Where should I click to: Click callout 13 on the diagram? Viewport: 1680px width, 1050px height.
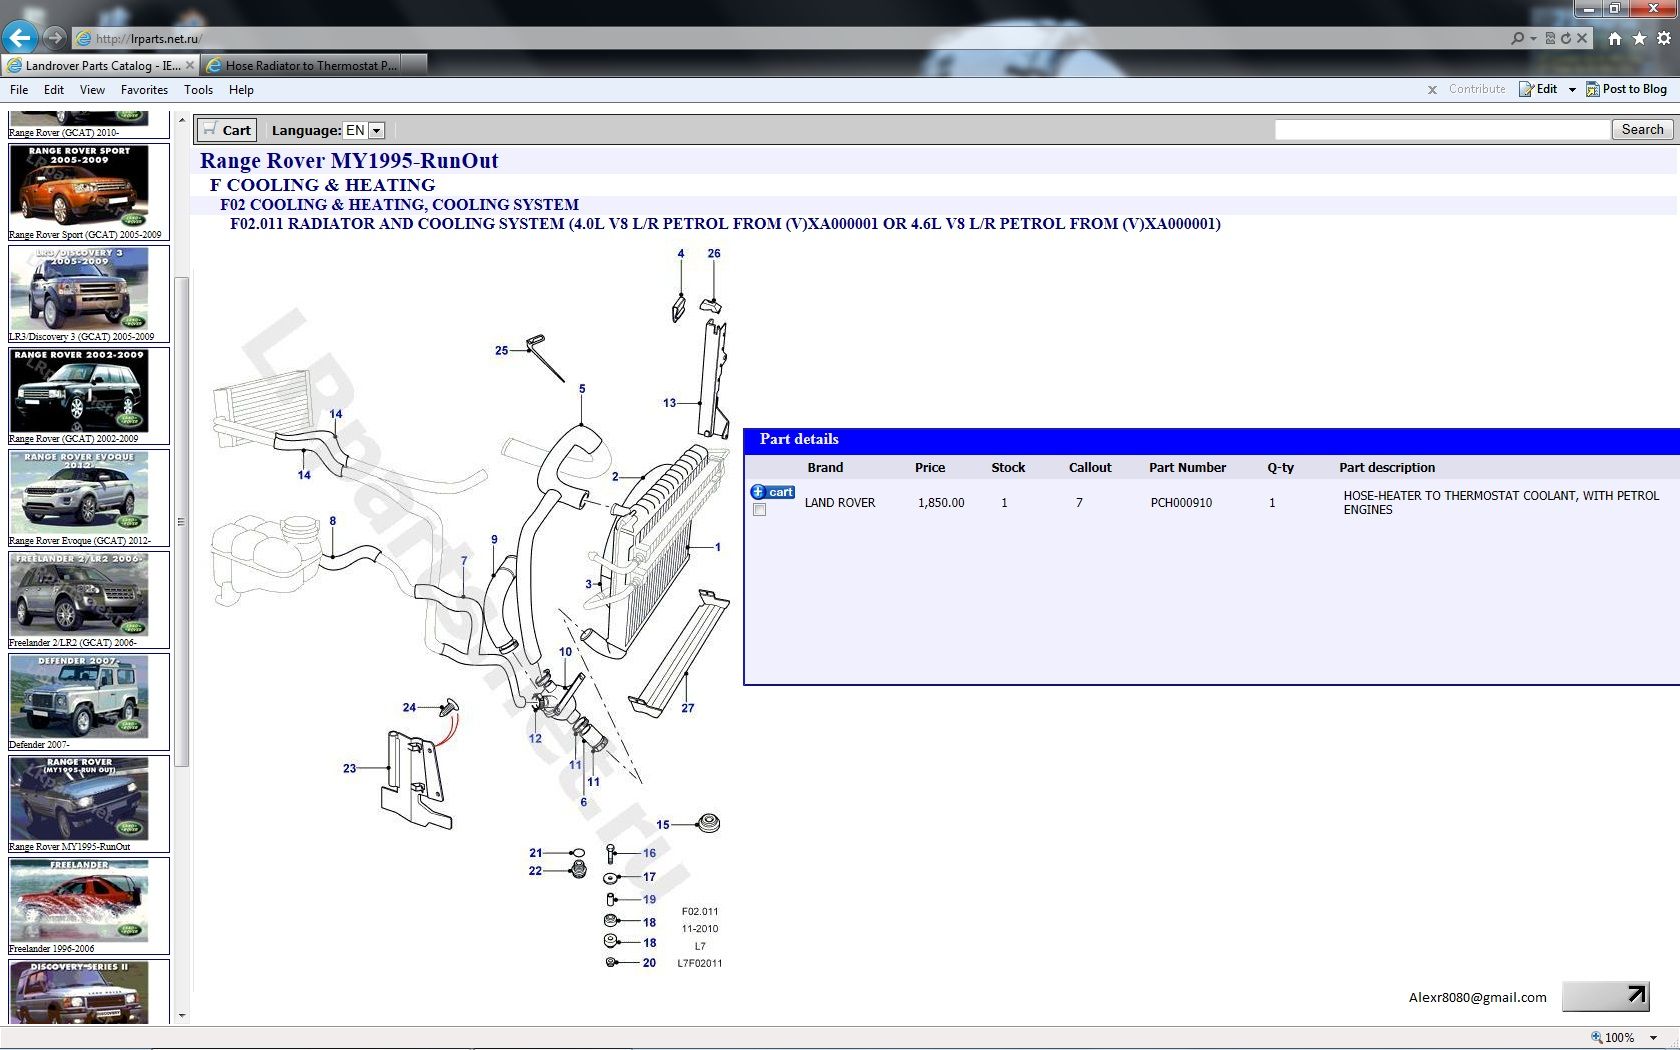pos(669,403)
